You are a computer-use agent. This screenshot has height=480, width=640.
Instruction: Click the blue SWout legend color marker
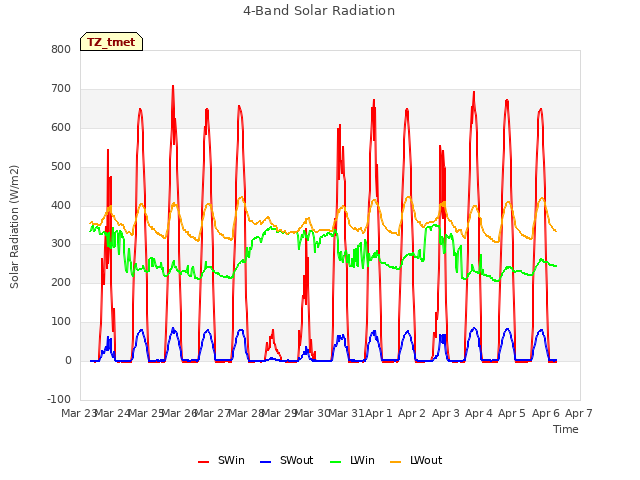point(265,462)
